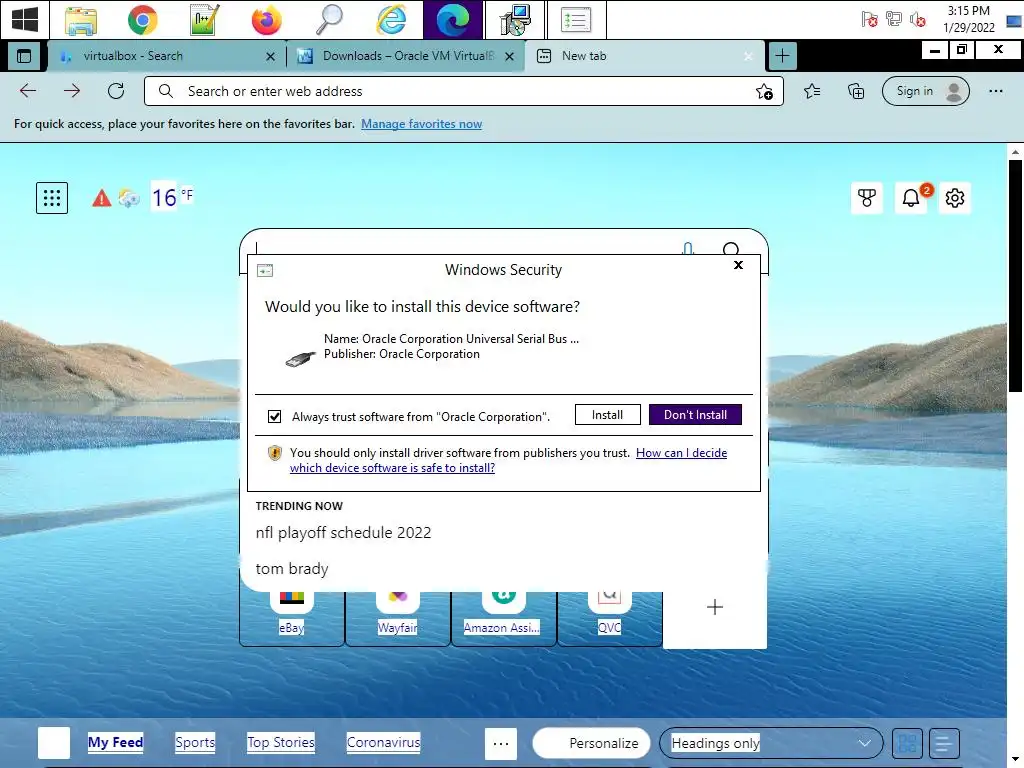Viewport: 1024px width, 768px height.
Task: Add this page to favorites
Action: [764, 91]
